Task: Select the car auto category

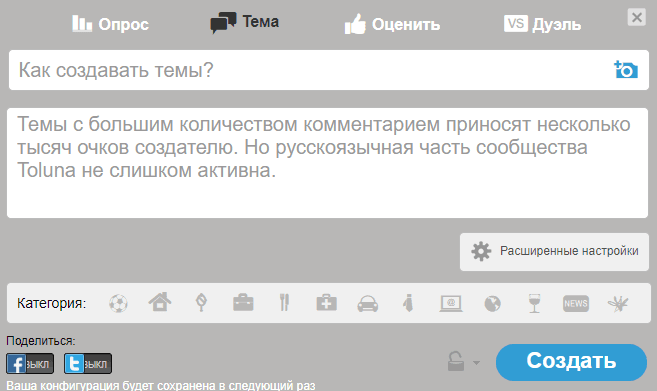Action: coord(367,303)
